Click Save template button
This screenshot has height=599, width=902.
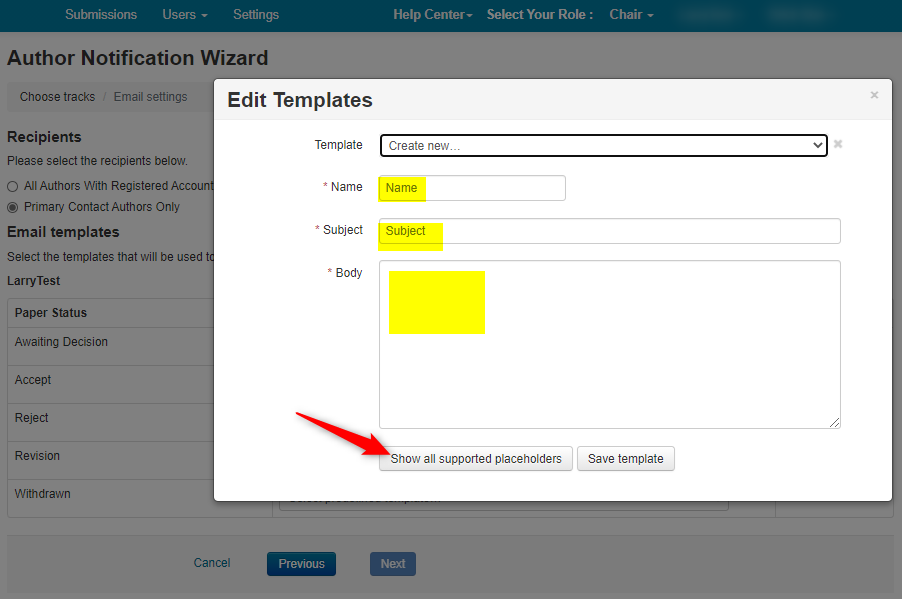pos(626,459)
